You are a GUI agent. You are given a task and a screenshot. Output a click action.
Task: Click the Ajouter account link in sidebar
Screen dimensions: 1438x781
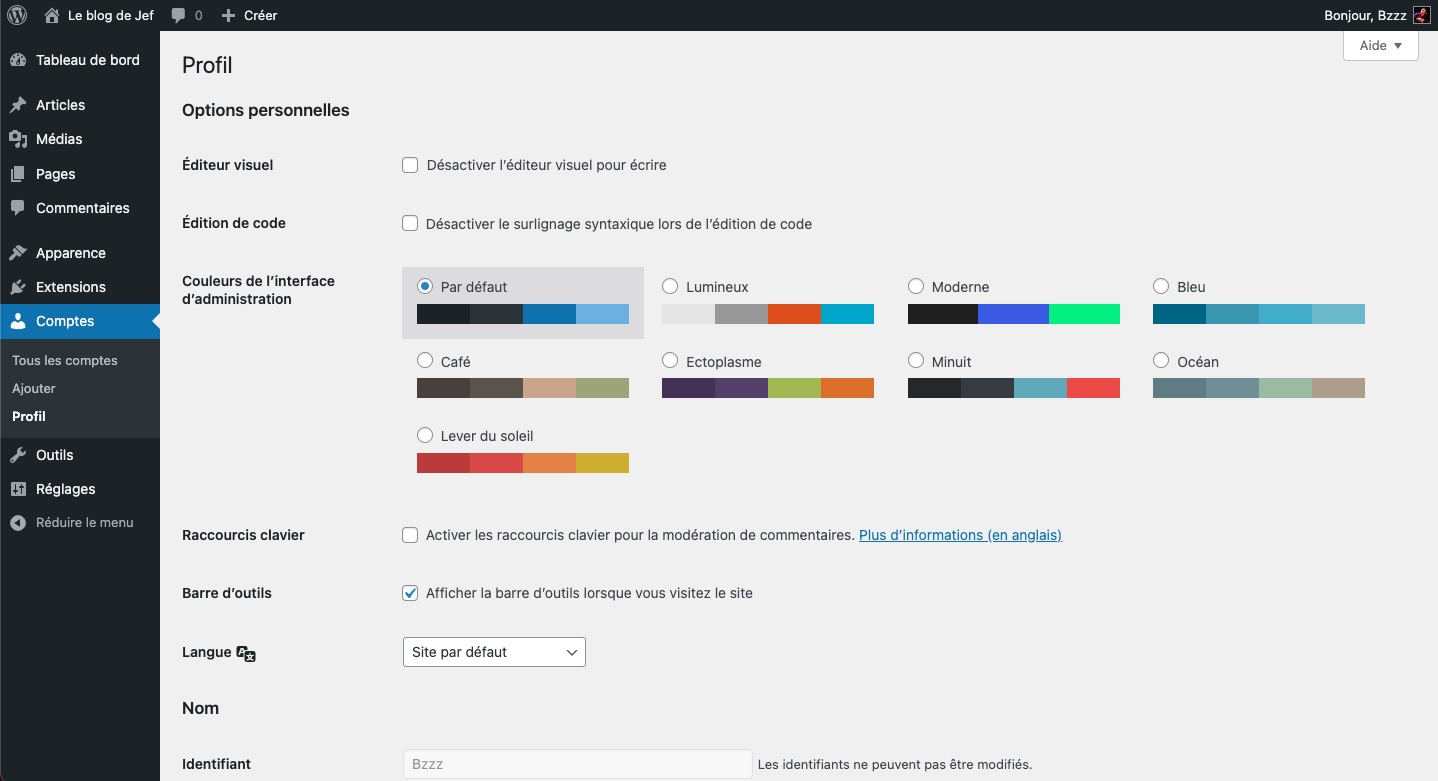click(x=34, y=388)
